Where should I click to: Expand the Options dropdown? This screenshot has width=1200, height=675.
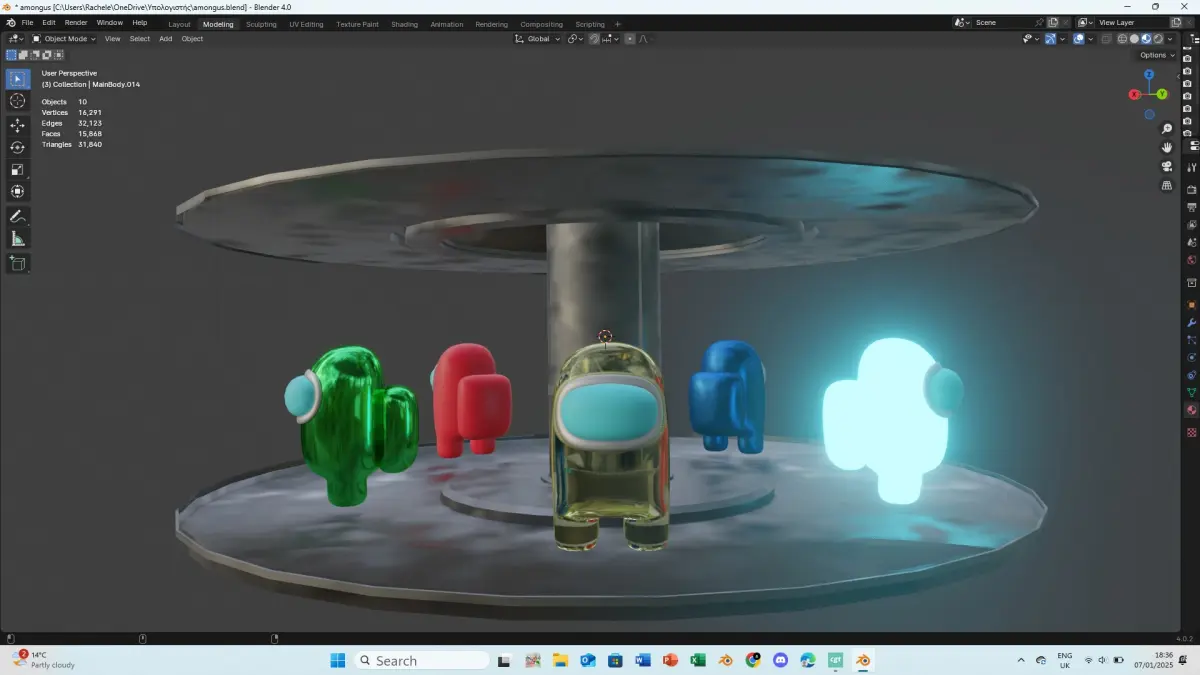coord(1157,55)
